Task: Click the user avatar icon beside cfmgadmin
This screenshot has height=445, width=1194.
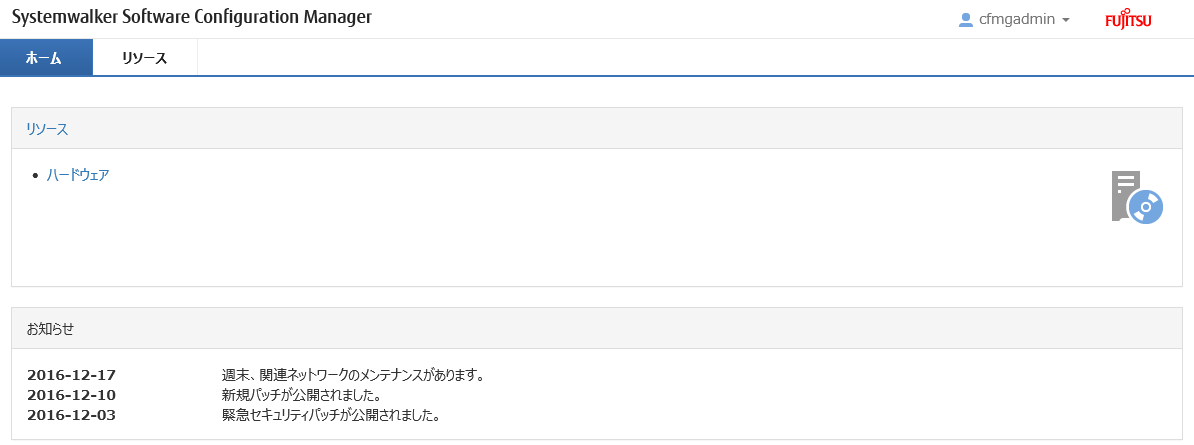Action: [966, 20]
